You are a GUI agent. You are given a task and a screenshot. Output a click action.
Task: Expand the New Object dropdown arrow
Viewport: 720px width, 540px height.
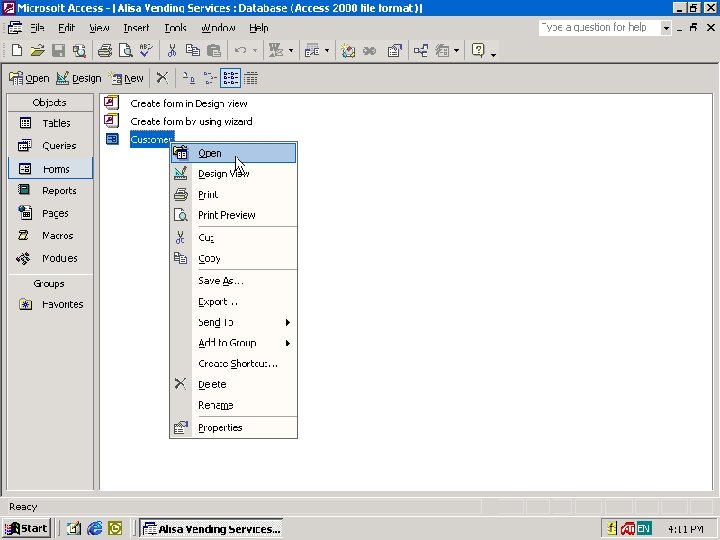pyautogui.click(x=456, y=51)
